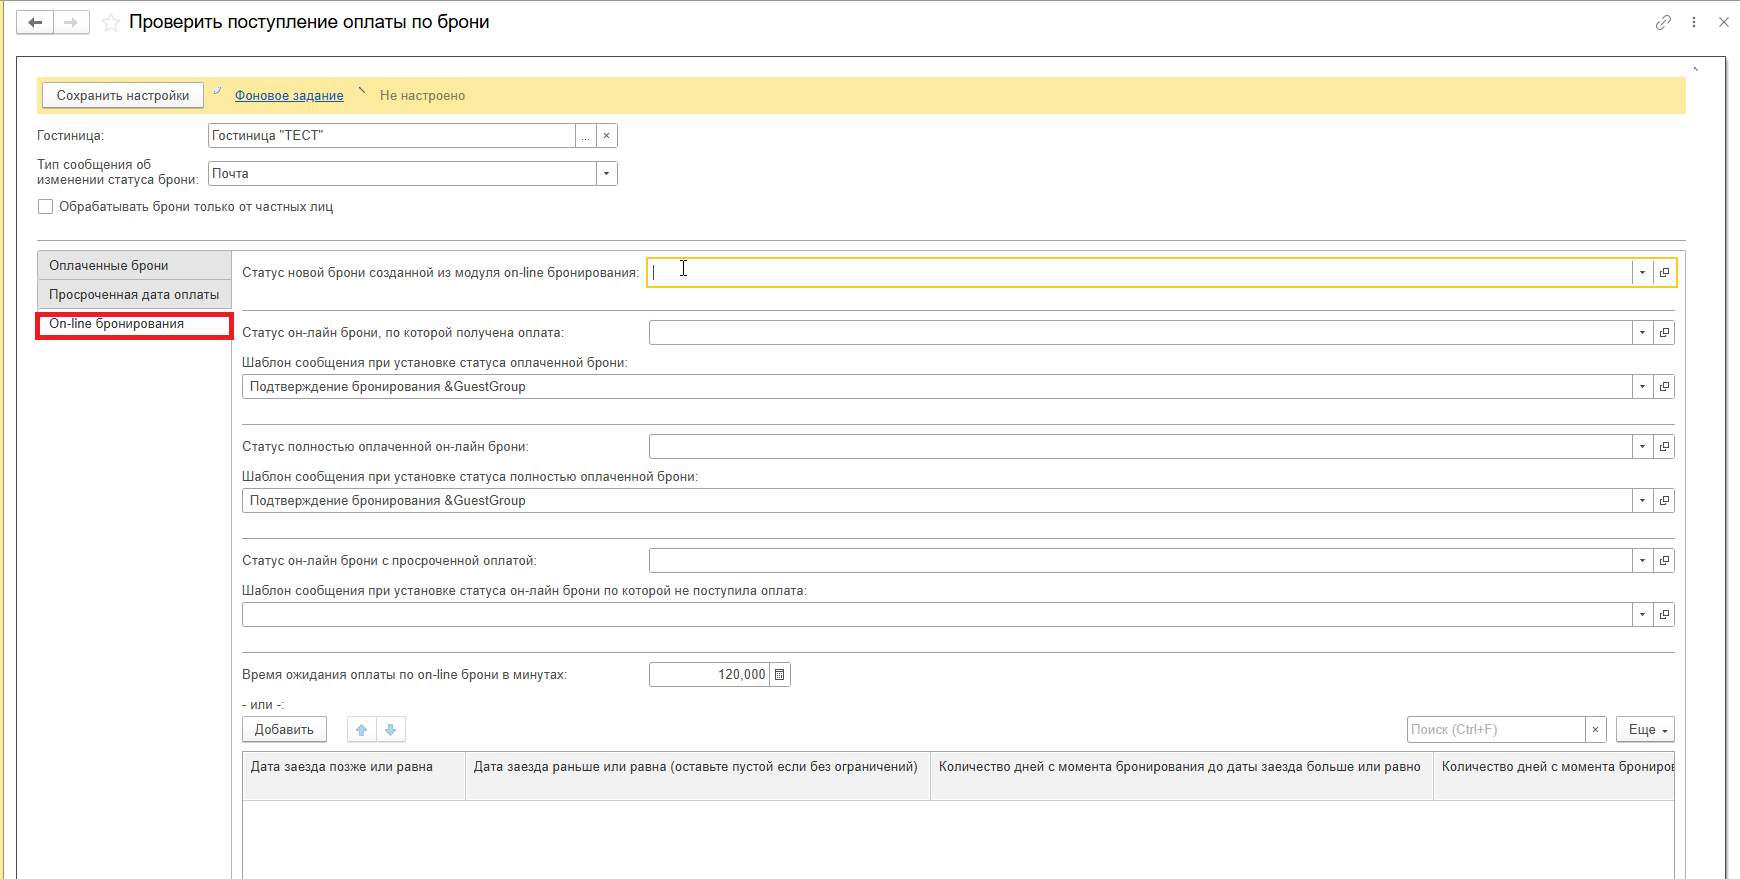
Task: Clear the Гостиница field value
Action: coord(607,135)
